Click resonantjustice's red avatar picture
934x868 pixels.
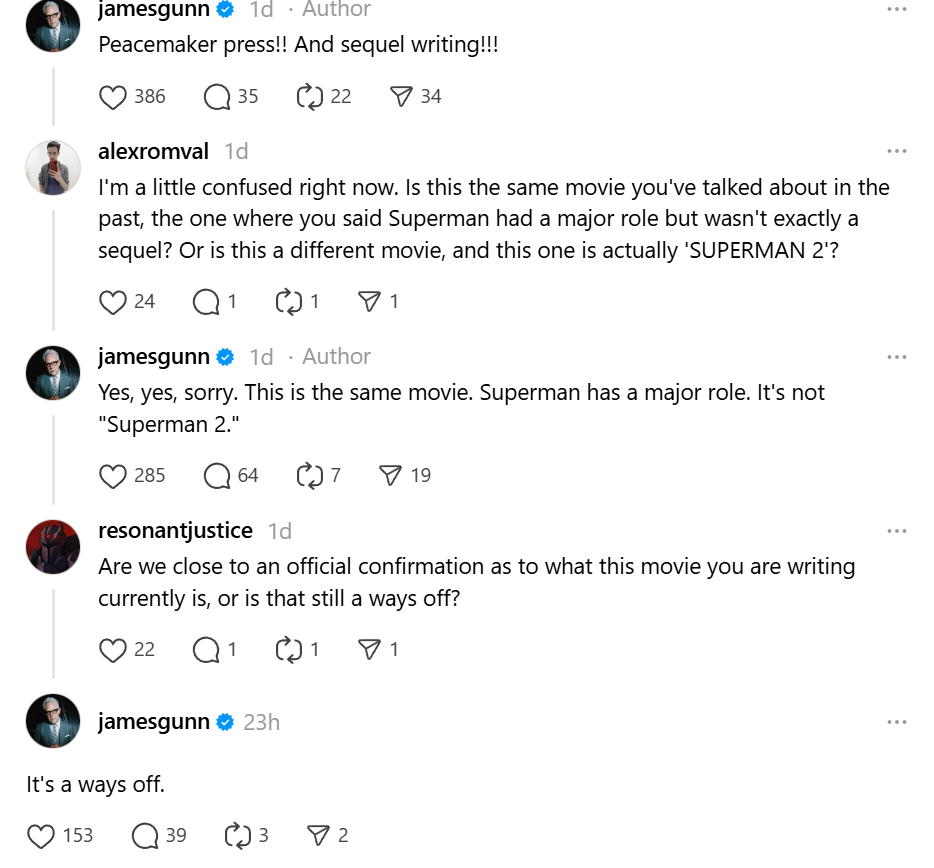pos(52,546)
